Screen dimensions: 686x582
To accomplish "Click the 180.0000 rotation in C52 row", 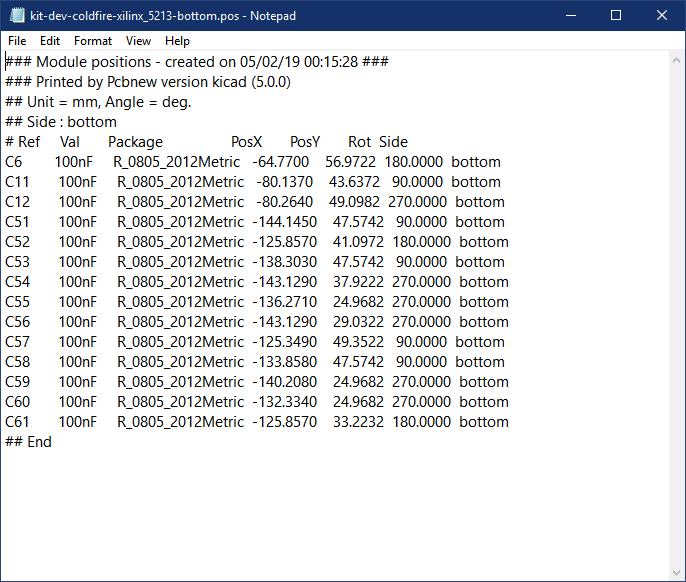I will pyautogui.click(x=421, y=242).
